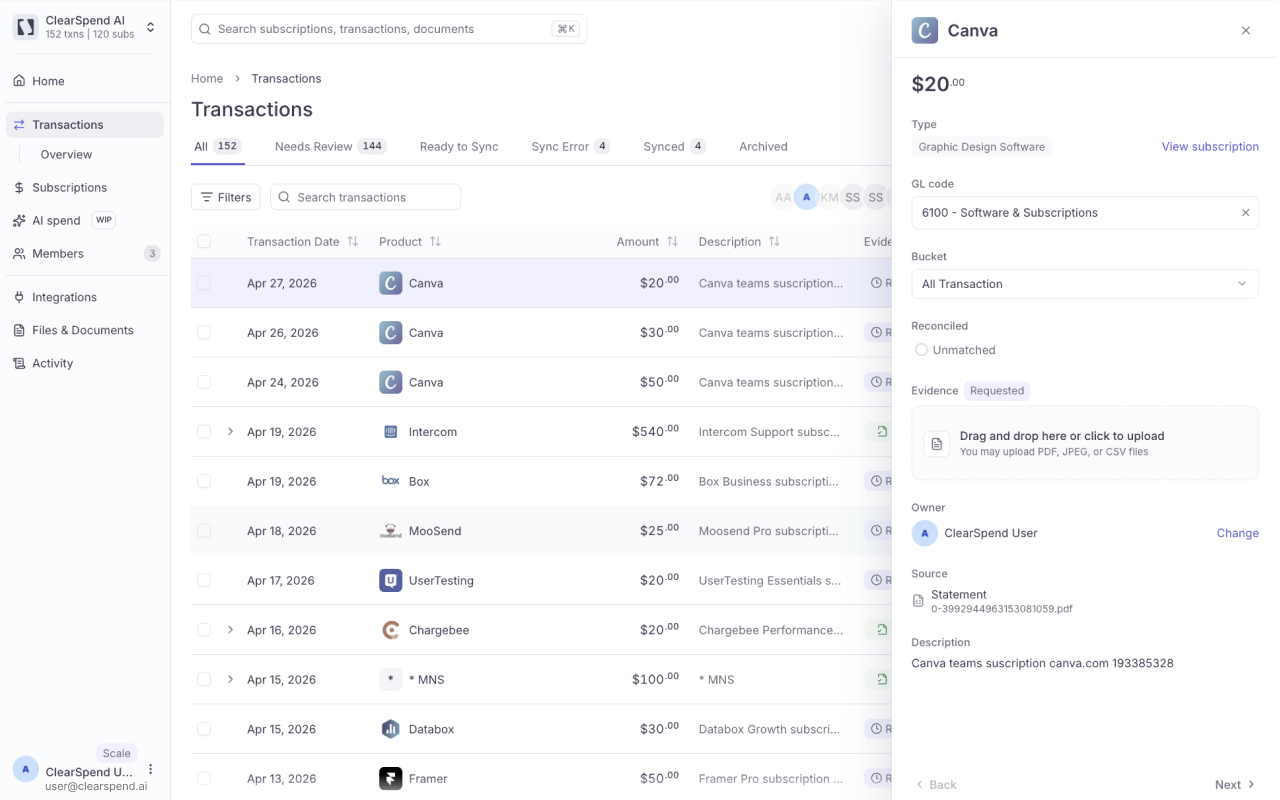
Task: Check the Intercom row checkbox
Action: pos(204,432)
